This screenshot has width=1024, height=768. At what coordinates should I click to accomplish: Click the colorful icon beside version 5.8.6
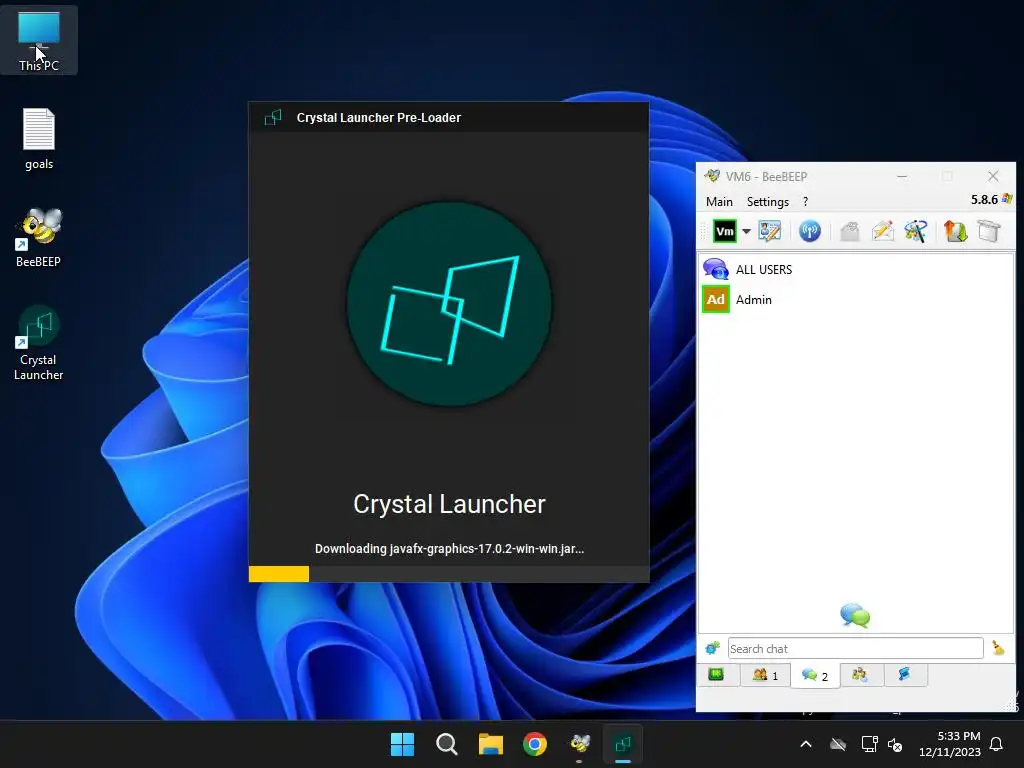[x=1006, y=199]
